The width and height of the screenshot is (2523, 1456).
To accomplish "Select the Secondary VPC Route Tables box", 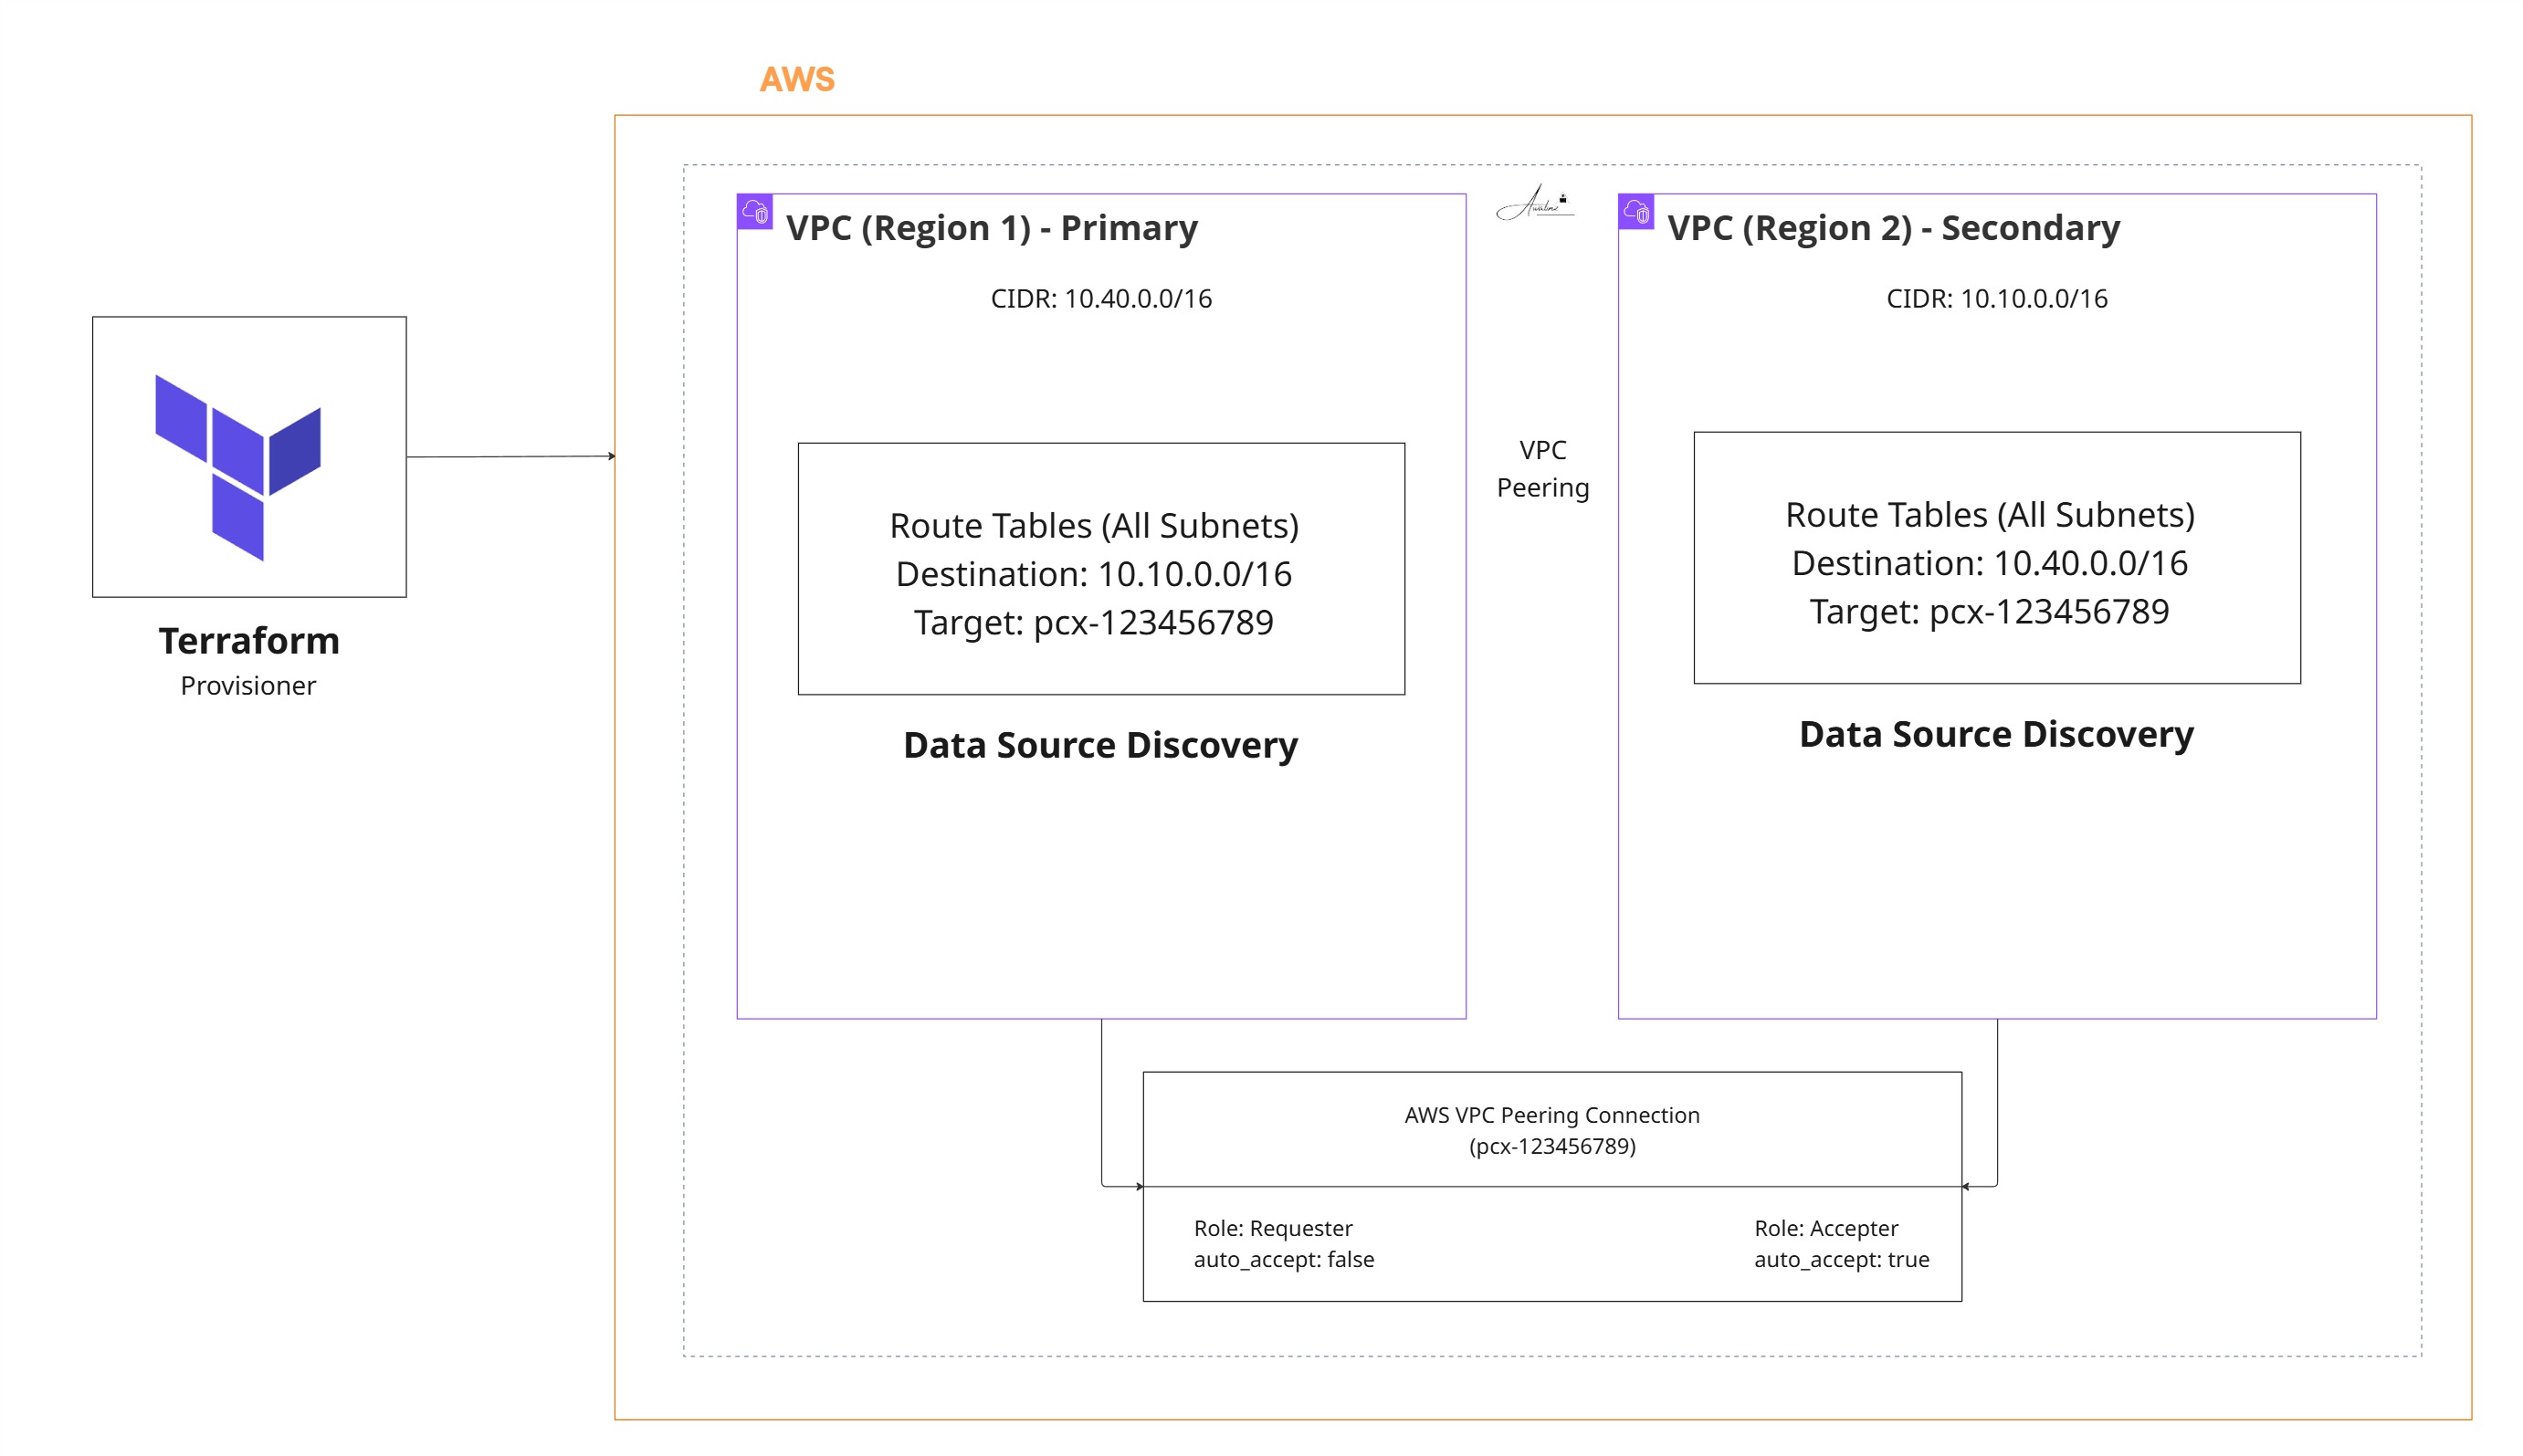I will pos(1996,557).
